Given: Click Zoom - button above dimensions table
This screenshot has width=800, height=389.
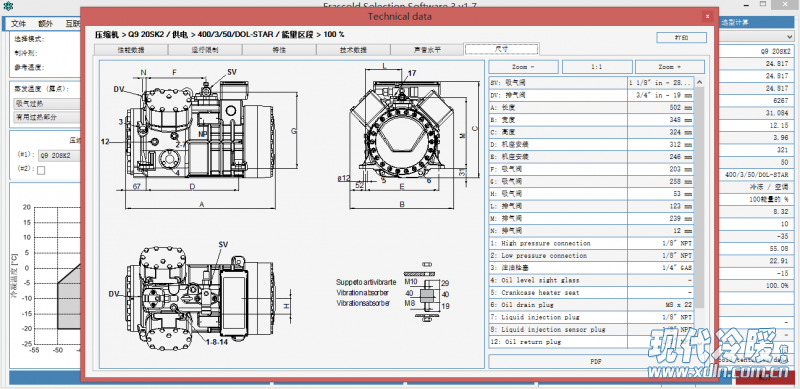Looking at the screenshot, I should [523, 67].
